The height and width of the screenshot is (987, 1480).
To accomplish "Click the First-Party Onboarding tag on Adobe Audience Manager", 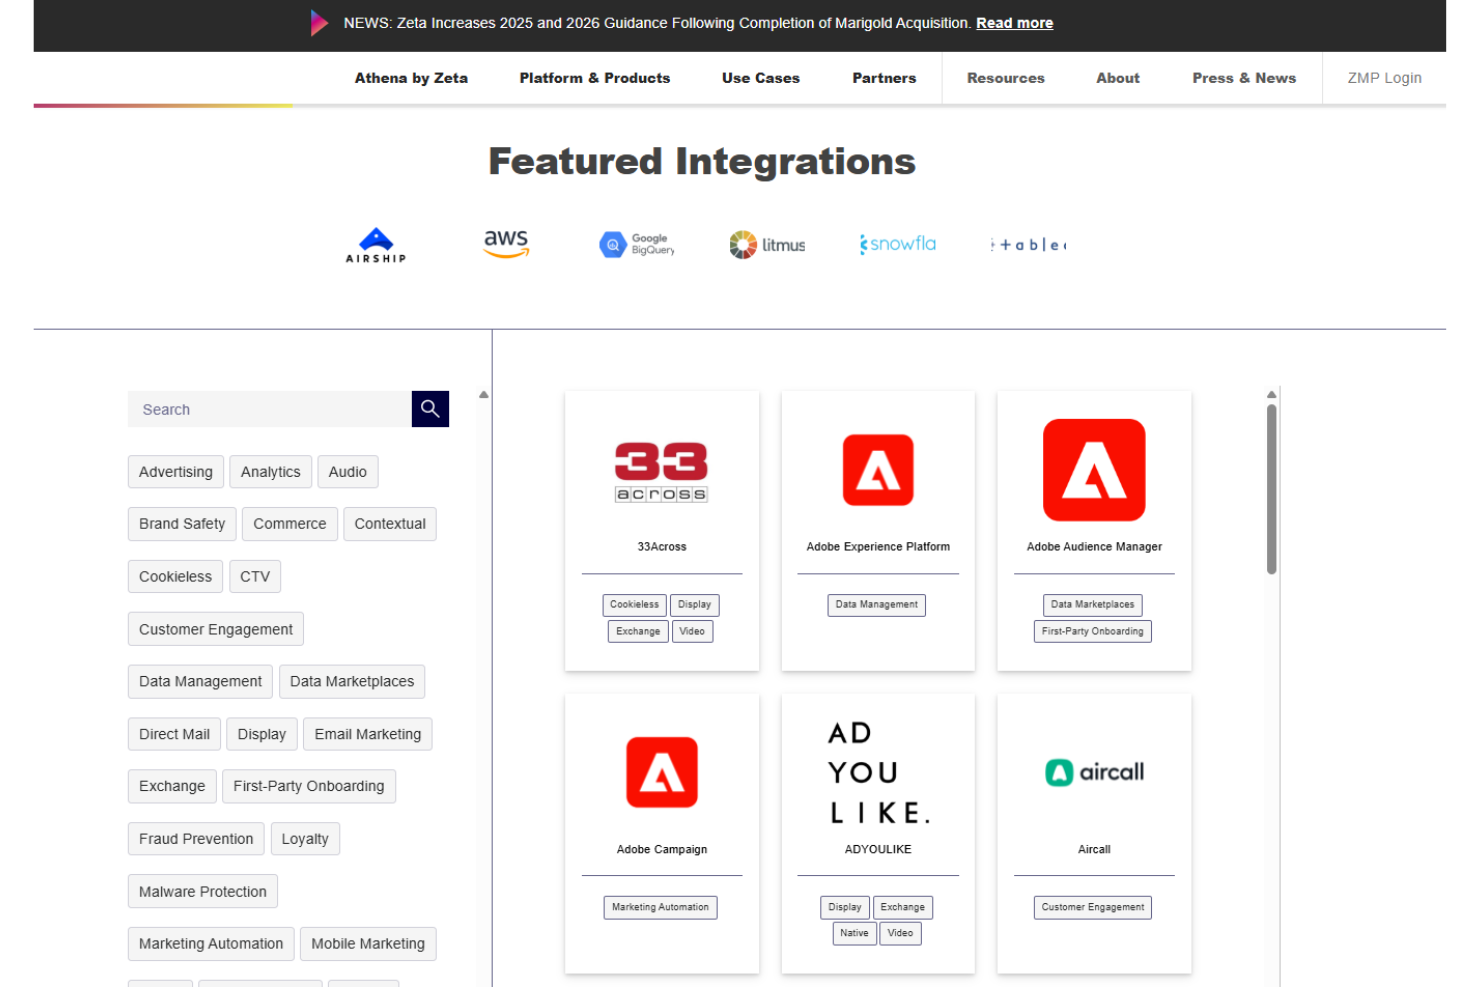I will point(1092,632).
